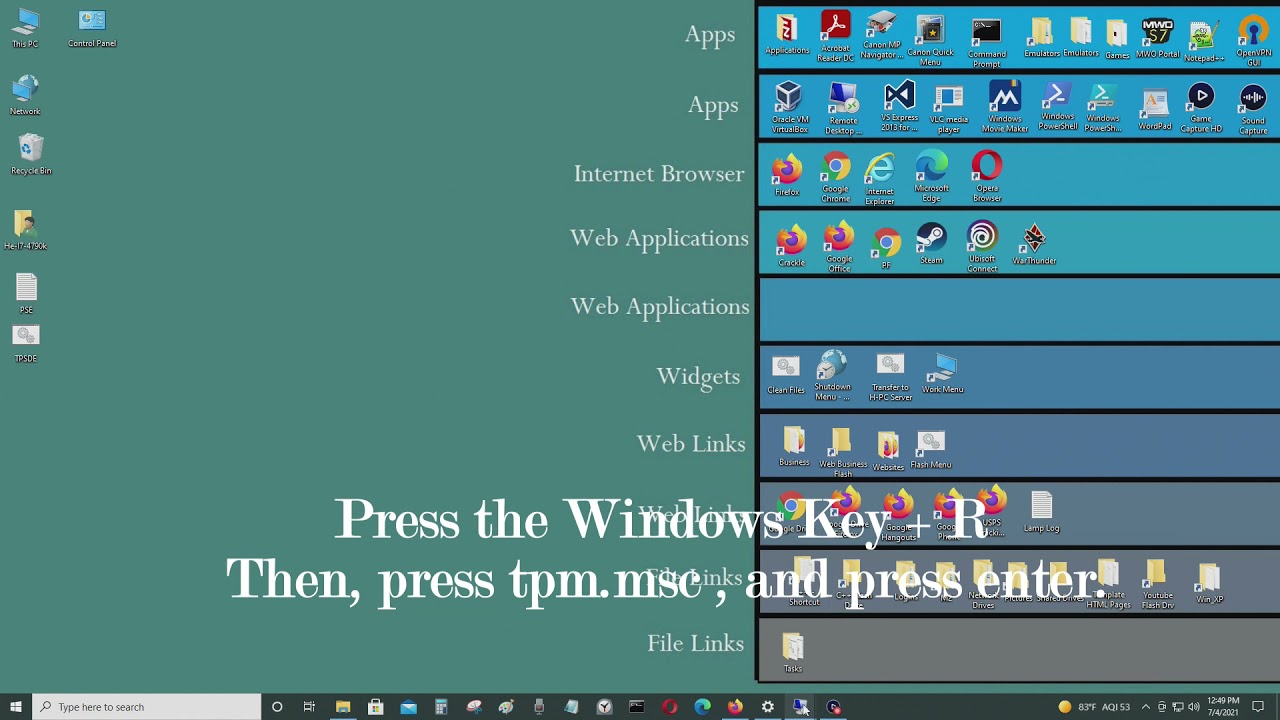1280x720 pixels.
Task: Click the Windows Start button
Action: pos(16,707)
